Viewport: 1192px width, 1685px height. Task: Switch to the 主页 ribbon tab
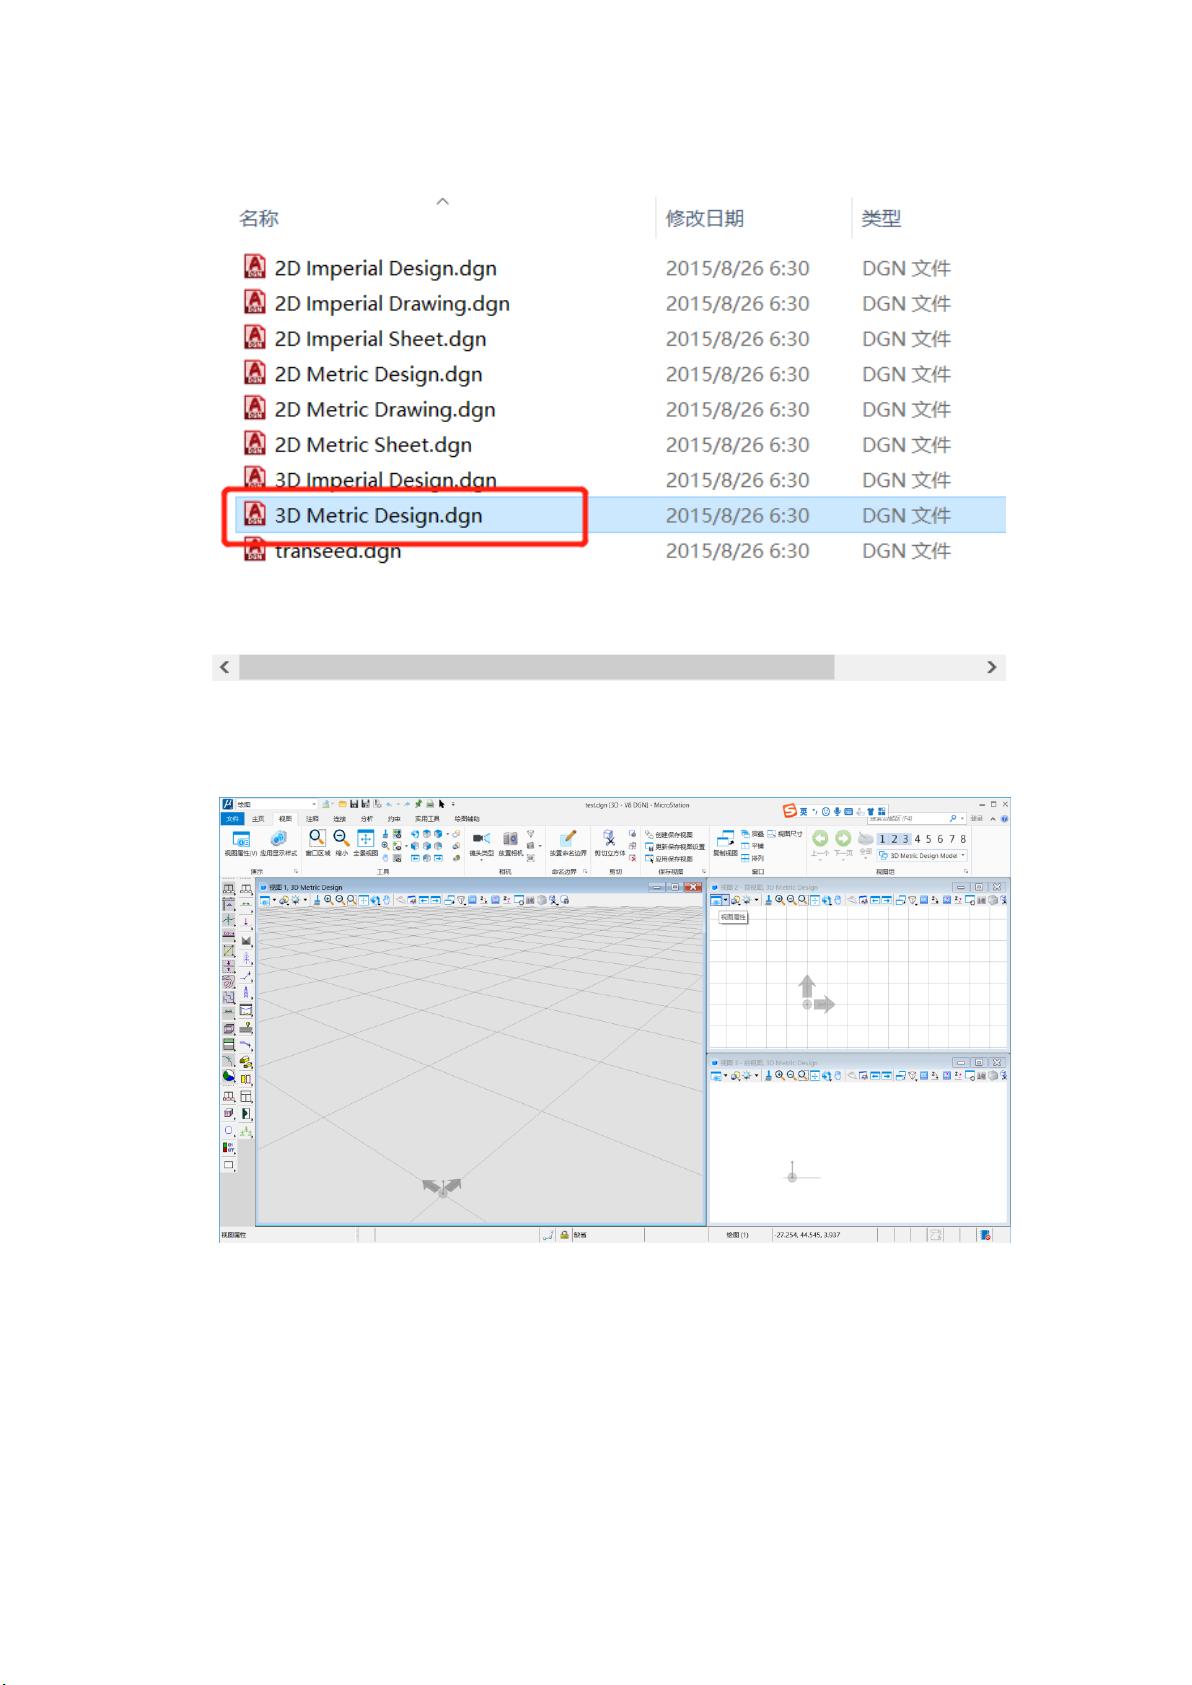point(258,819)
